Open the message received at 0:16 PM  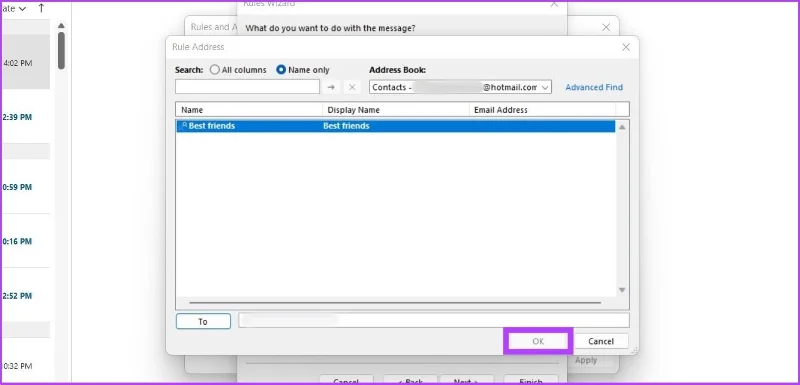(27, 241)
